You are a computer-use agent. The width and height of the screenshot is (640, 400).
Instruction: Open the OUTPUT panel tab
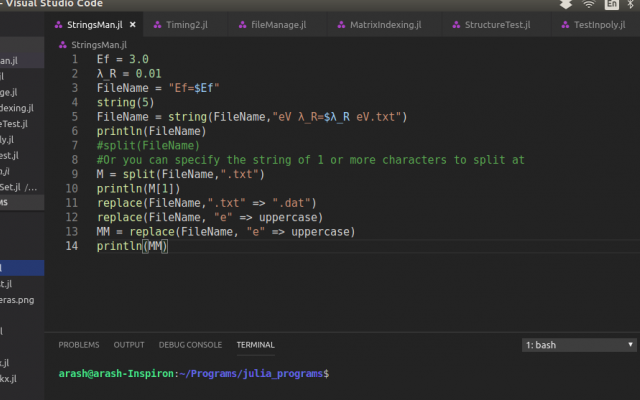click(129, 345)
